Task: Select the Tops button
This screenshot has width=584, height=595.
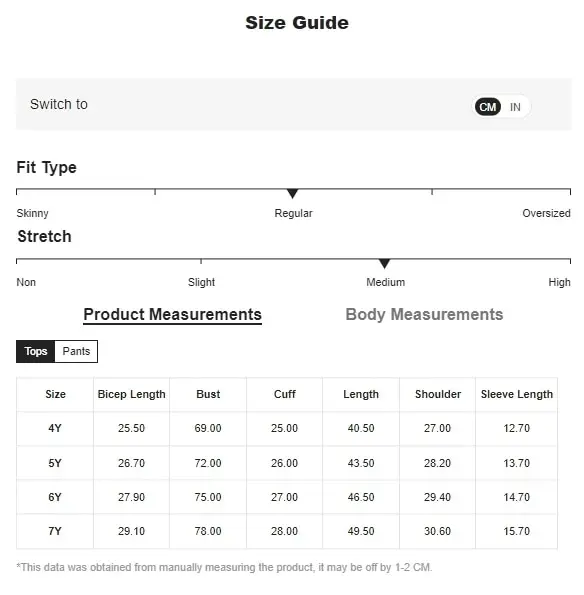Action: click(36, 351)
